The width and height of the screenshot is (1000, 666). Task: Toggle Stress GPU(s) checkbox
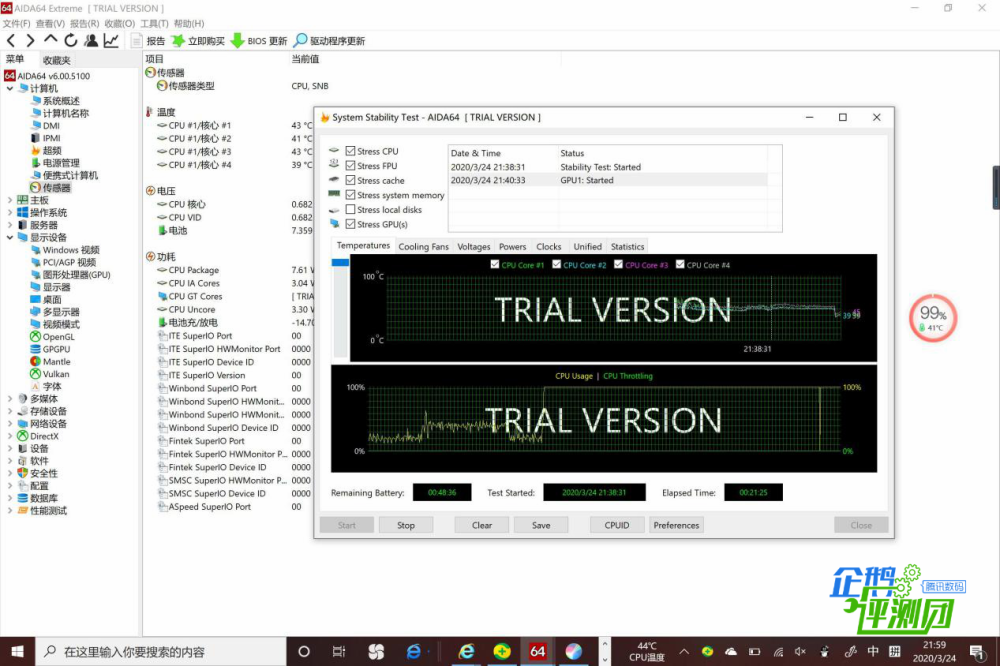point(350,224)
